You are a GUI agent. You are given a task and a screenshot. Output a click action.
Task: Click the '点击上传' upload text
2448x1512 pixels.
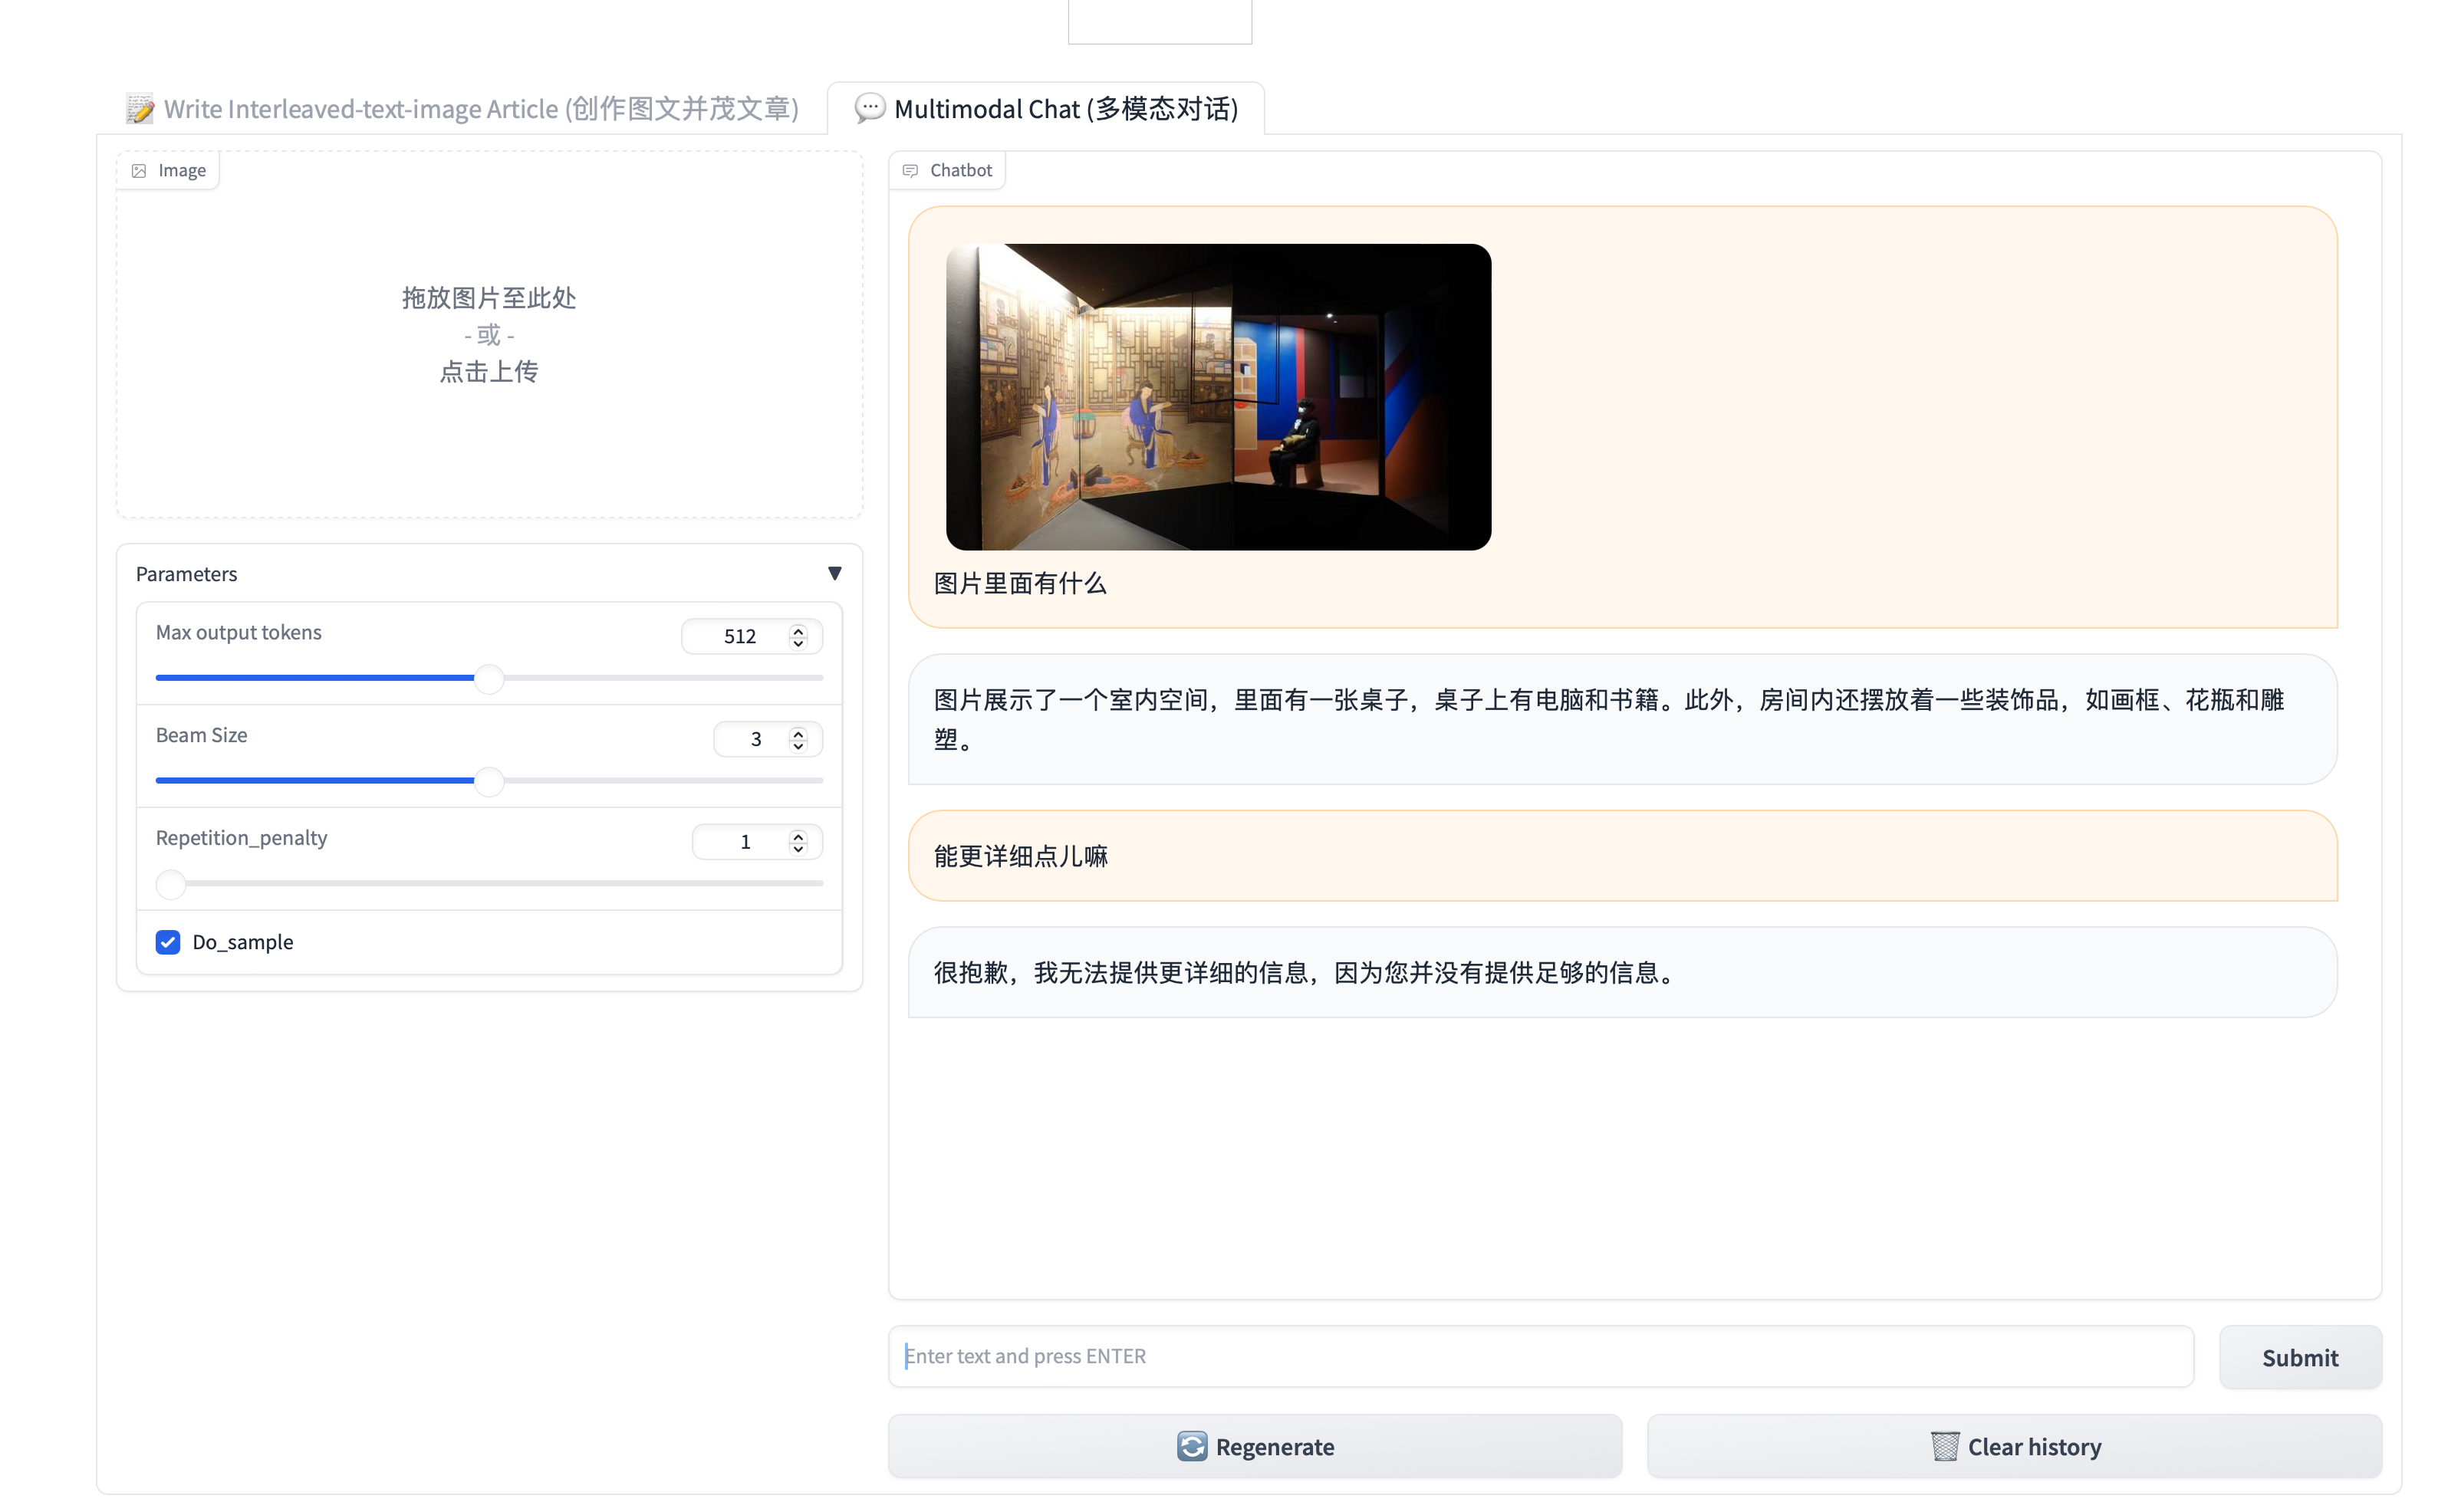click(x=489, y=372)
